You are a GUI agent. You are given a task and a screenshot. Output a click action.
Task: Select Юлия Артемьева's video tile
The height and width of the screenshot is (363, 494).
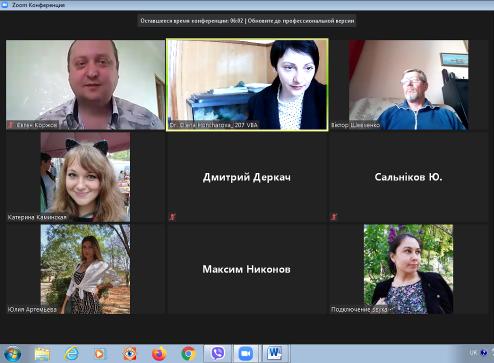[x=85, y=269]
